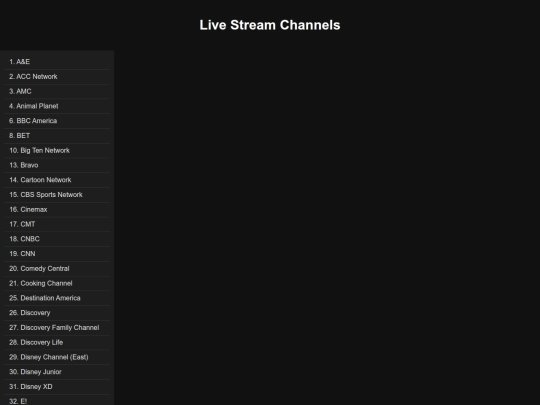This screenshot has width=540, height=405.
Task: Open 14. Cartoon Network stream
Action: 57,180
